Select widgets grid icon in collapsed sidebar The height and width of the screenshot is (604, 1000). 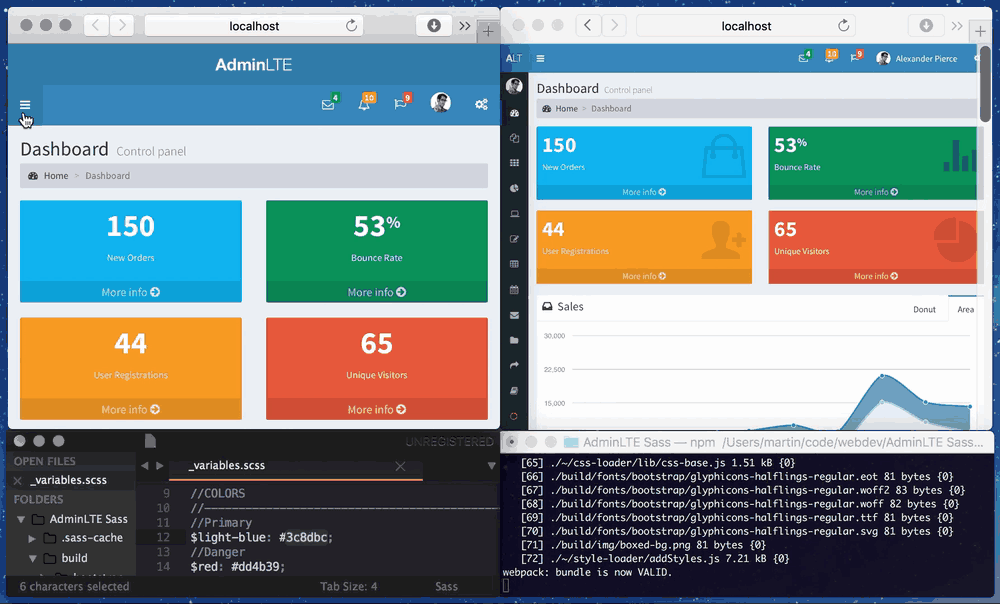pos(514,163)
